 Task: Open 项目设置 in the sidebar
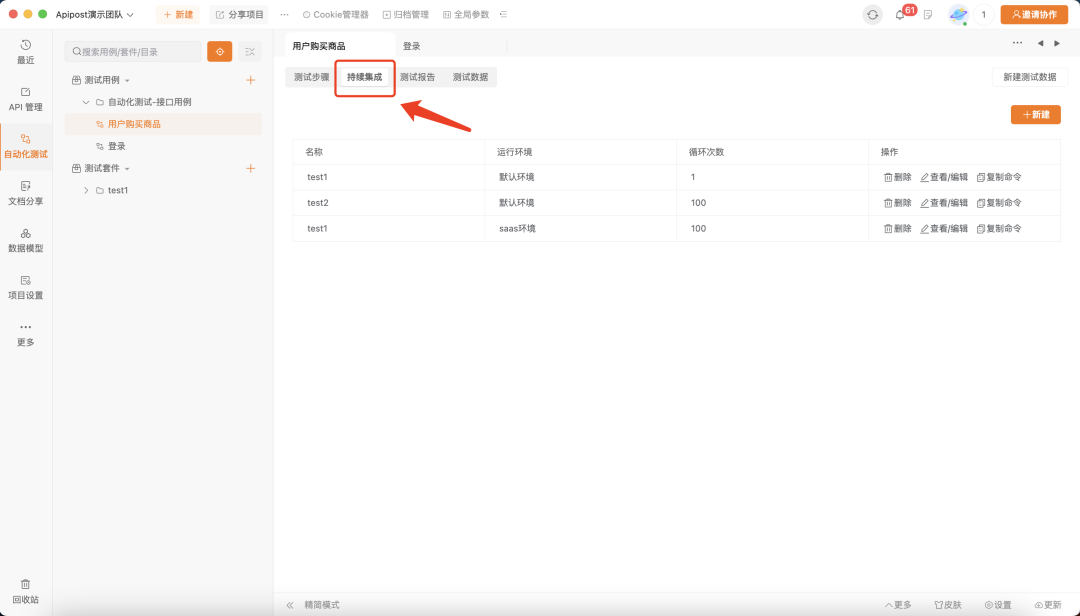tap(25, 287)
